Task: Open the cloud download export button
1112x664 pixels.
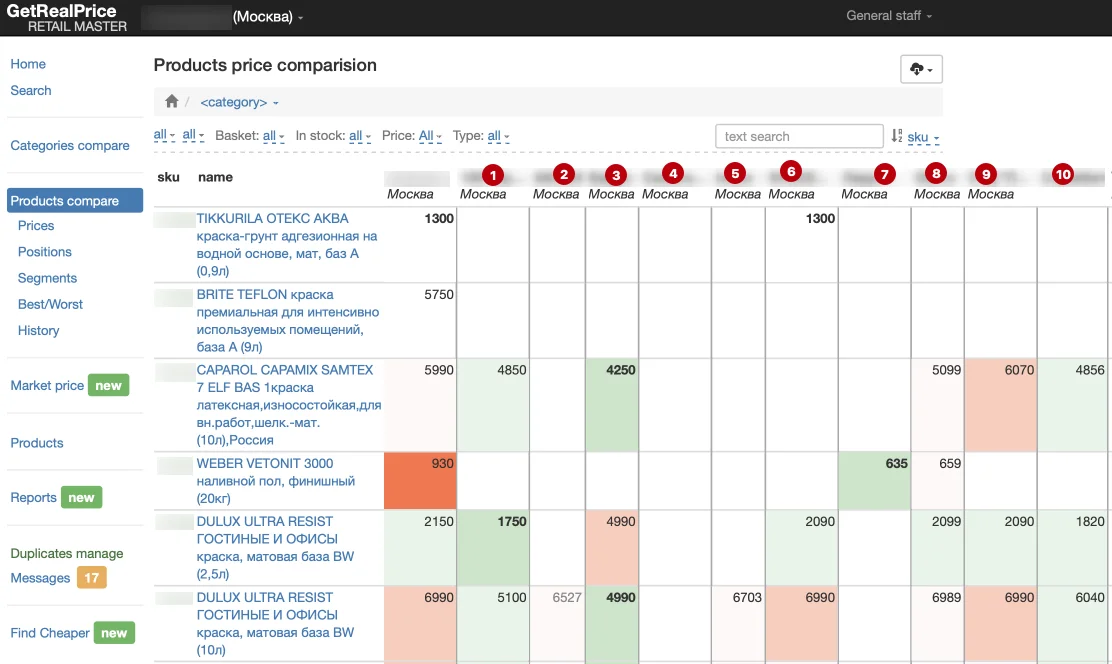Action: tap(921, 69)
